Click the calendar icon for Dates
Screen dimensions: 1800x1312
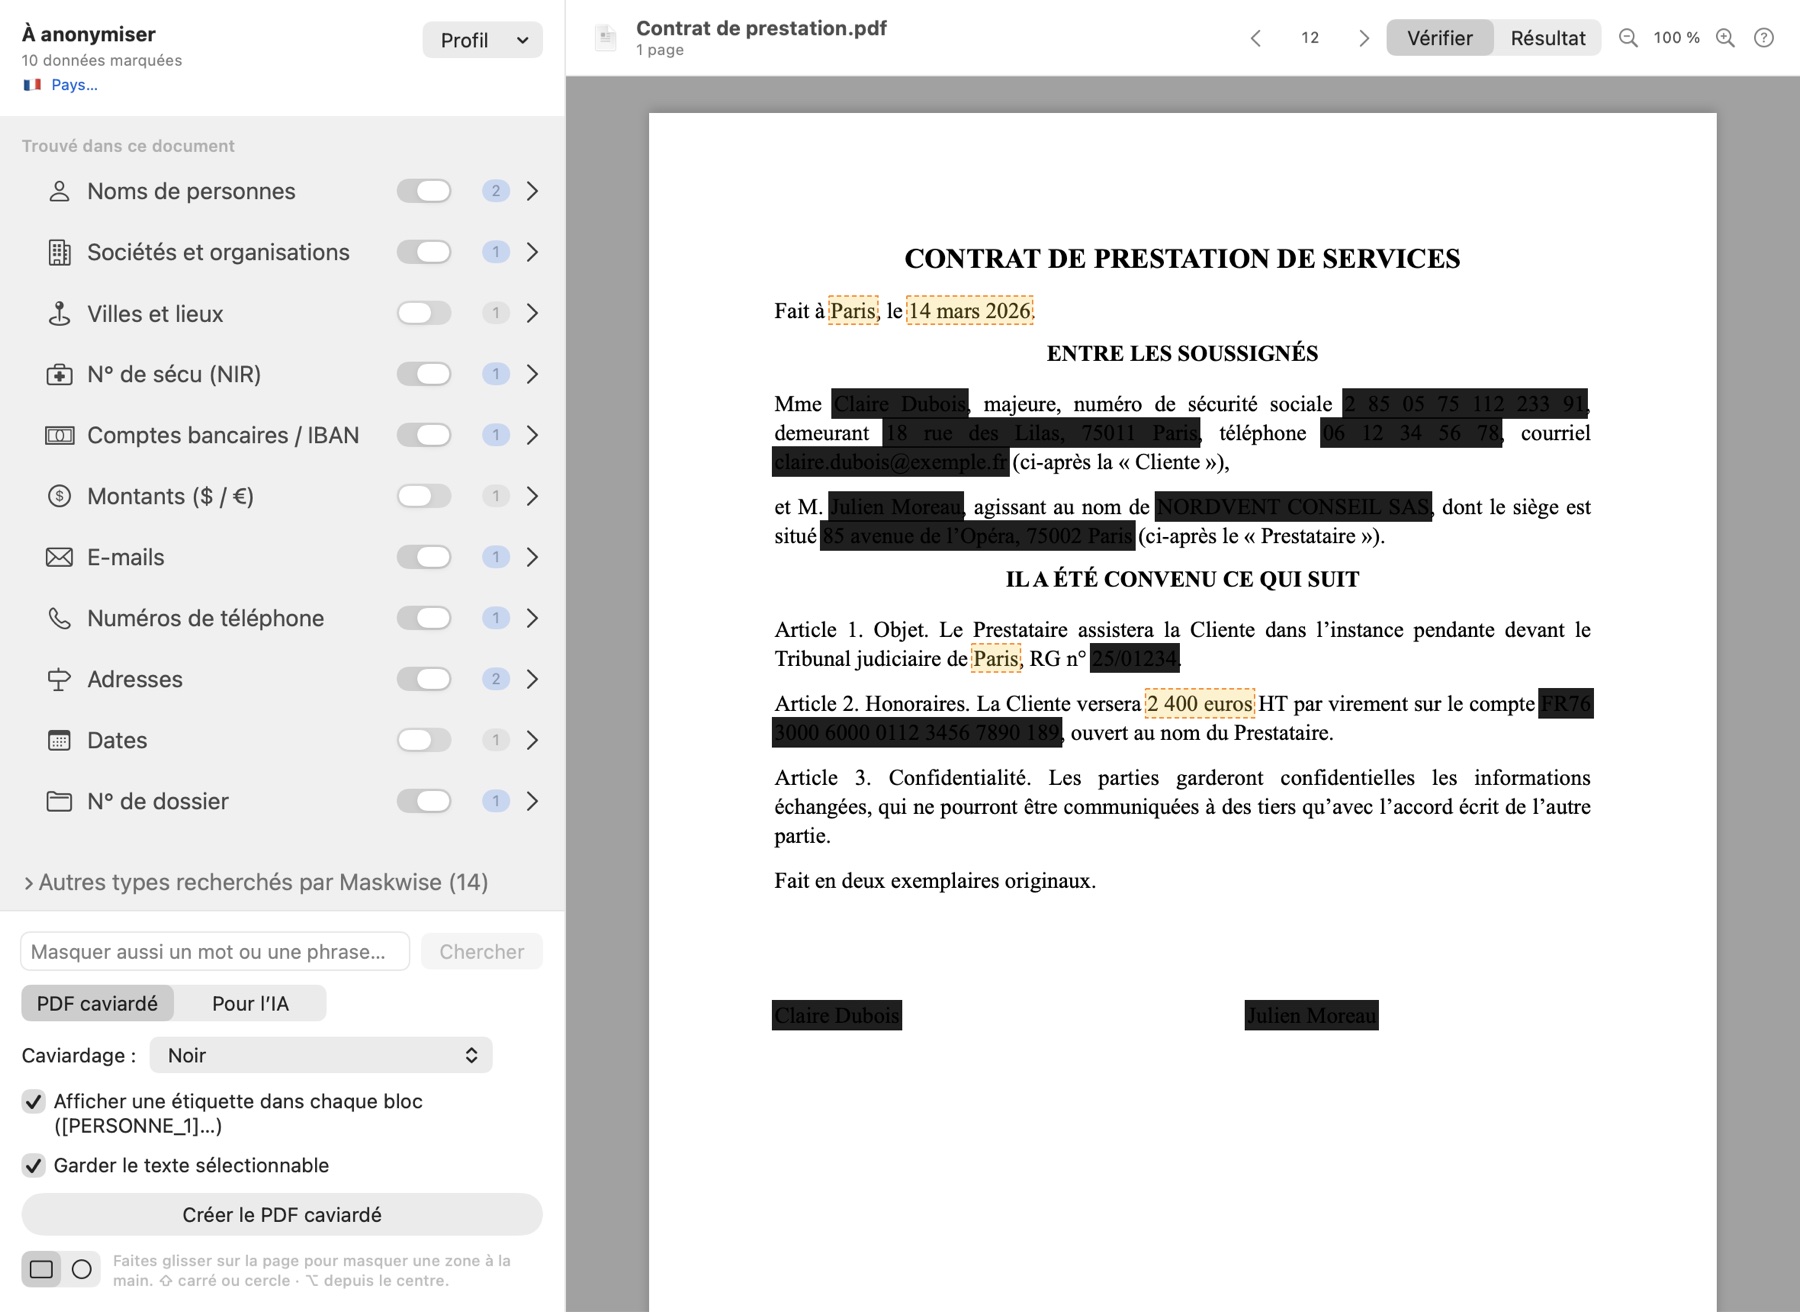[x=59, y=740]
